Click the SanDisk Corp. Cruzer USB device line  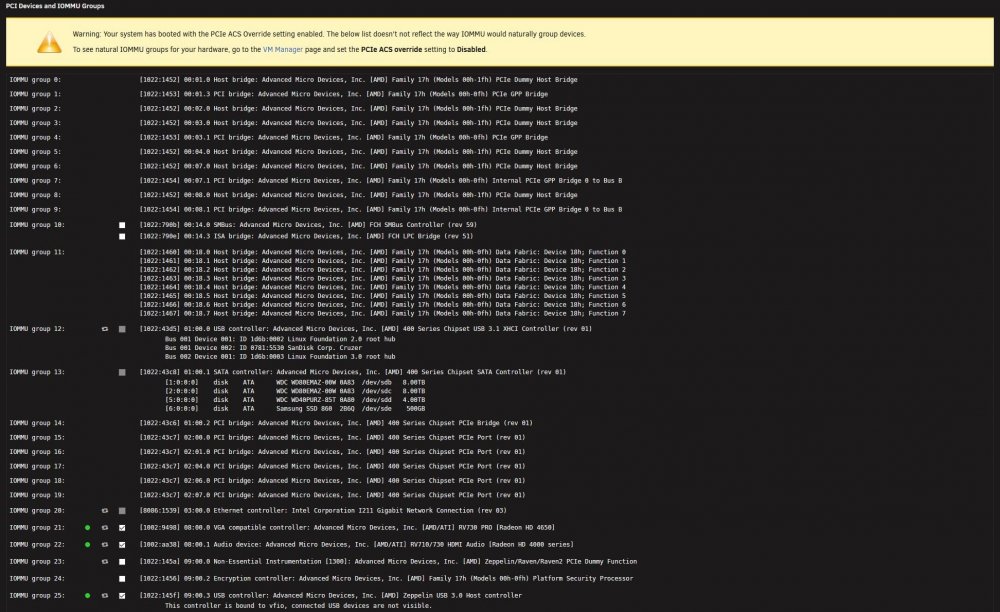[263, 348]
